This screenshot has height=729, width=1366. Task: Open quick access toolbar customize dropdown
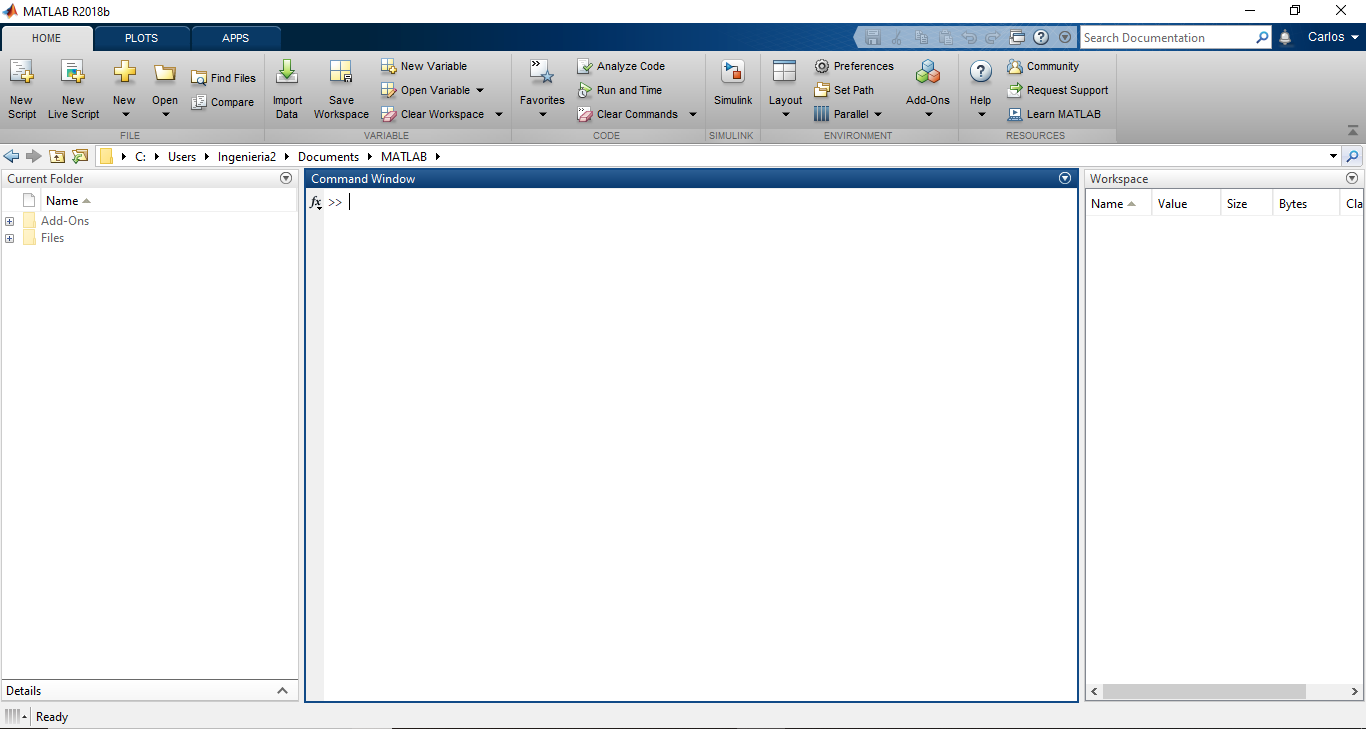[1065, 38]
